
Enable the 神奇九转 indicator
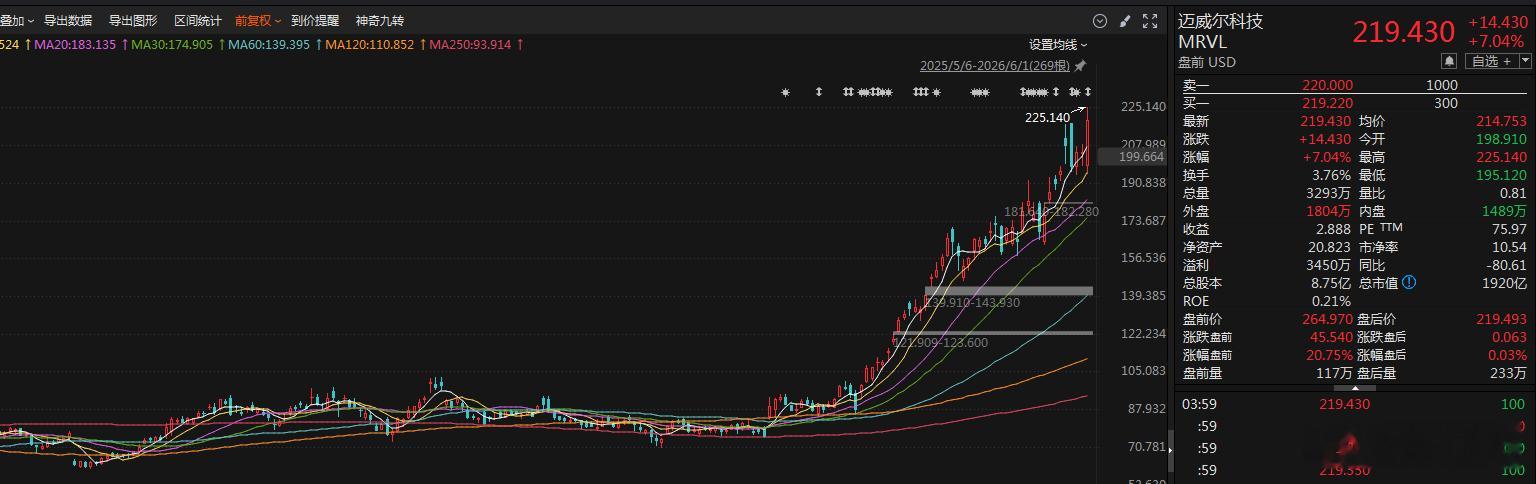point(380,21)
